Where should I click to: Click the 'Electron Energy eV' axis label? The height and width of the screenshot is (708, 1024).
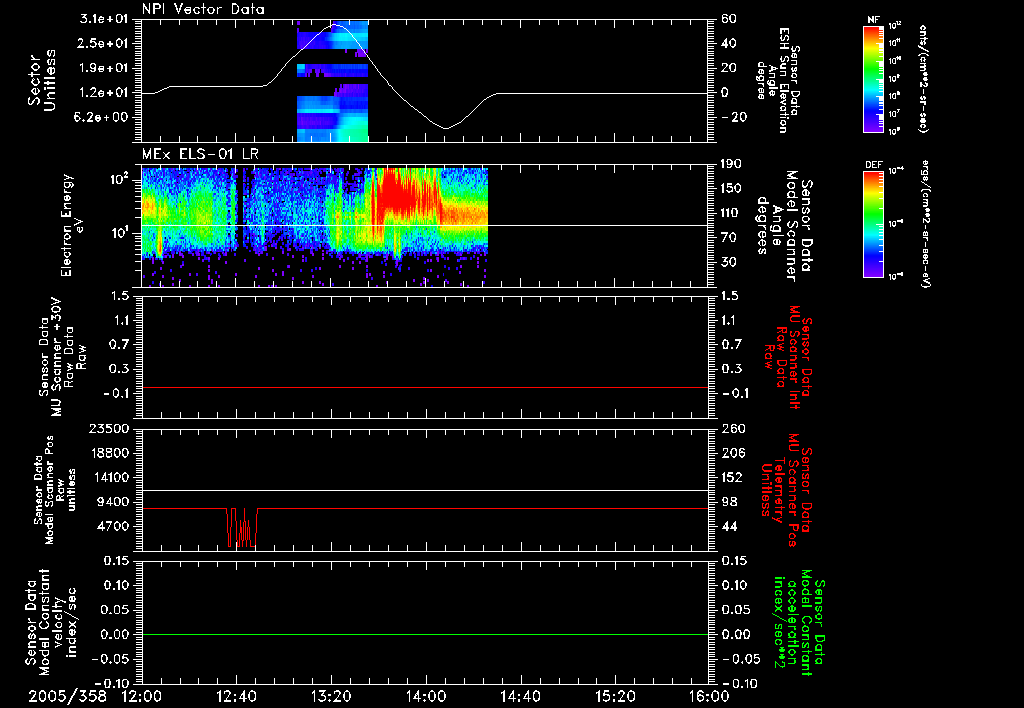[72, 225]
